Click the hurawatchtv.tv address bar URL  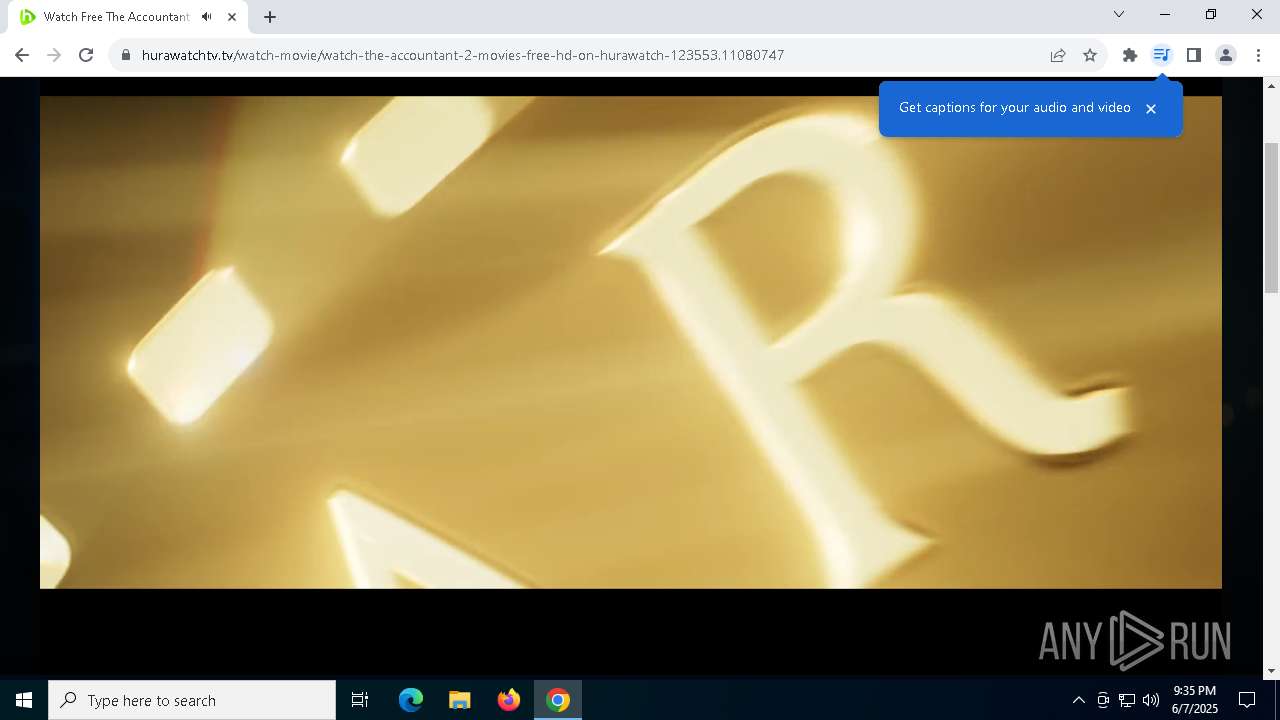[462, 55]
